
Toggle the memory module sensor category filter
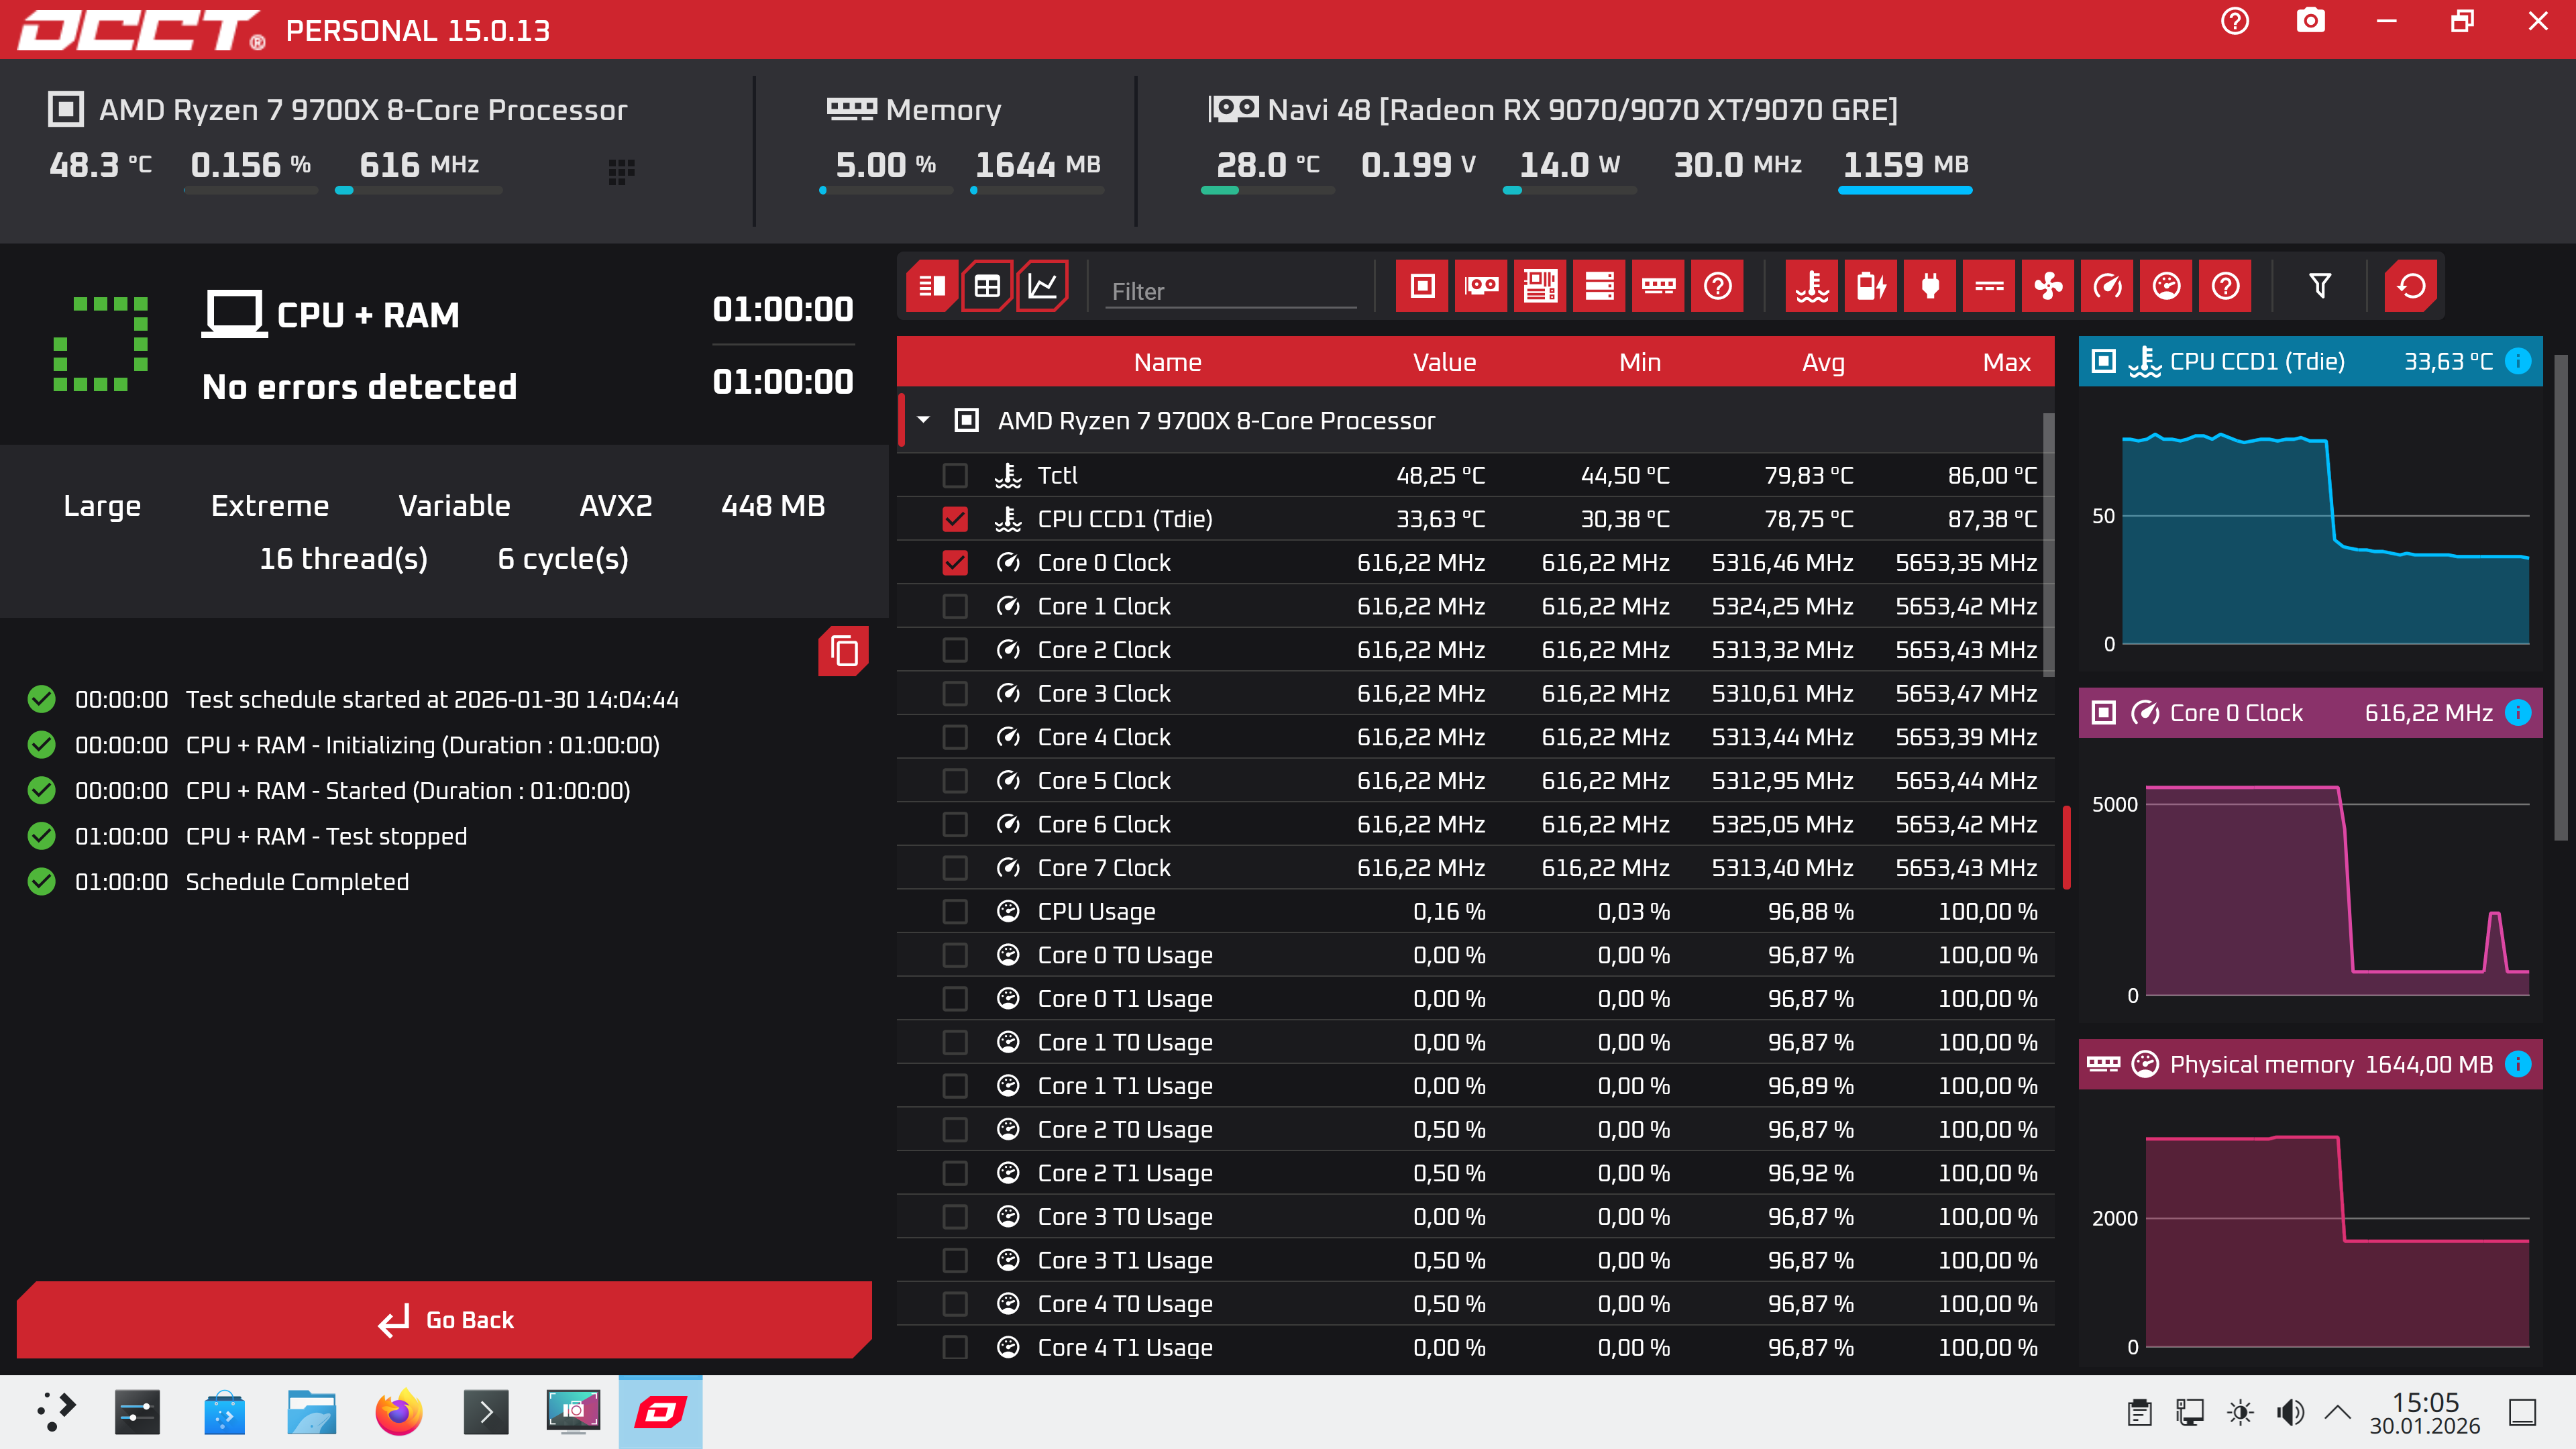pyautogui.click(x=1658, y=287)
